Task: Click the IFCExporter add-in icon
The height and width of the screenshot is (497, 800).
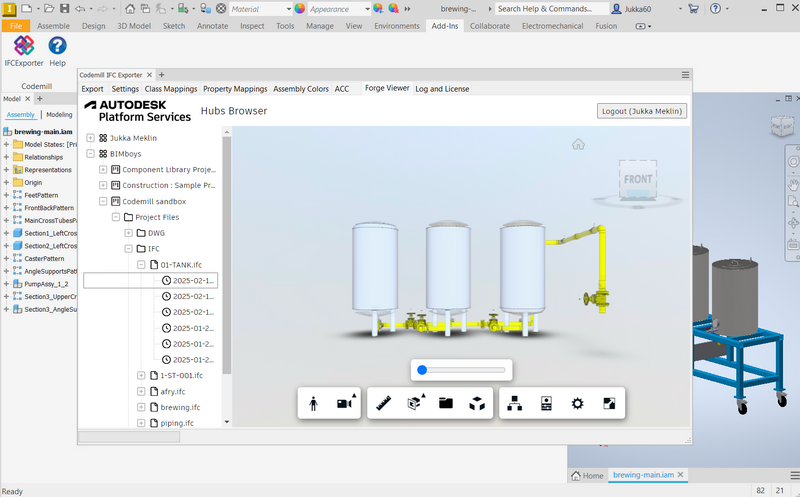Action: tap(23, 47)
